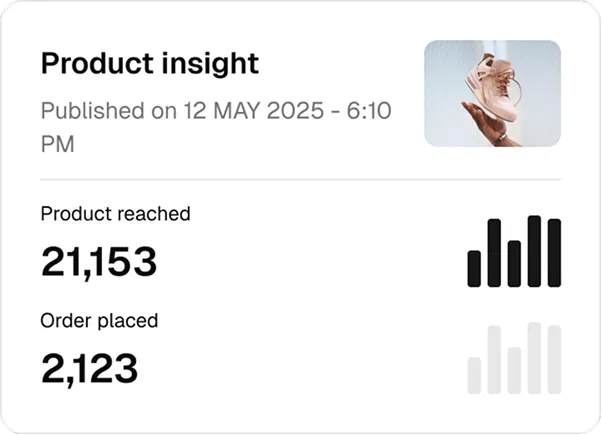Click the 2,123 orders placed figure
602x435 pixels.
(x=89, y=369)
